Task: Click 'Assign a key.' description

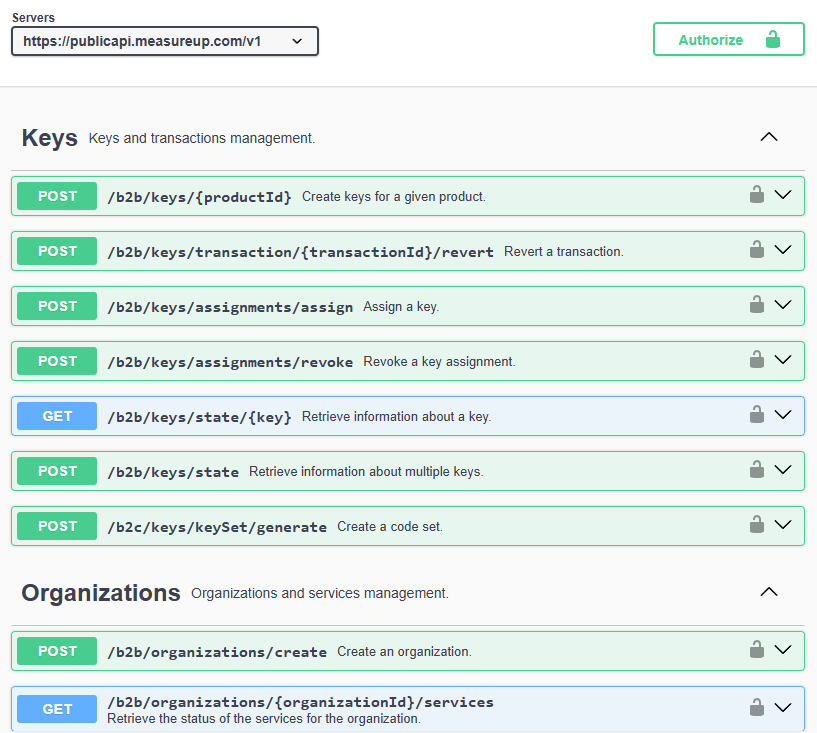Action: [x=401, y=306]
